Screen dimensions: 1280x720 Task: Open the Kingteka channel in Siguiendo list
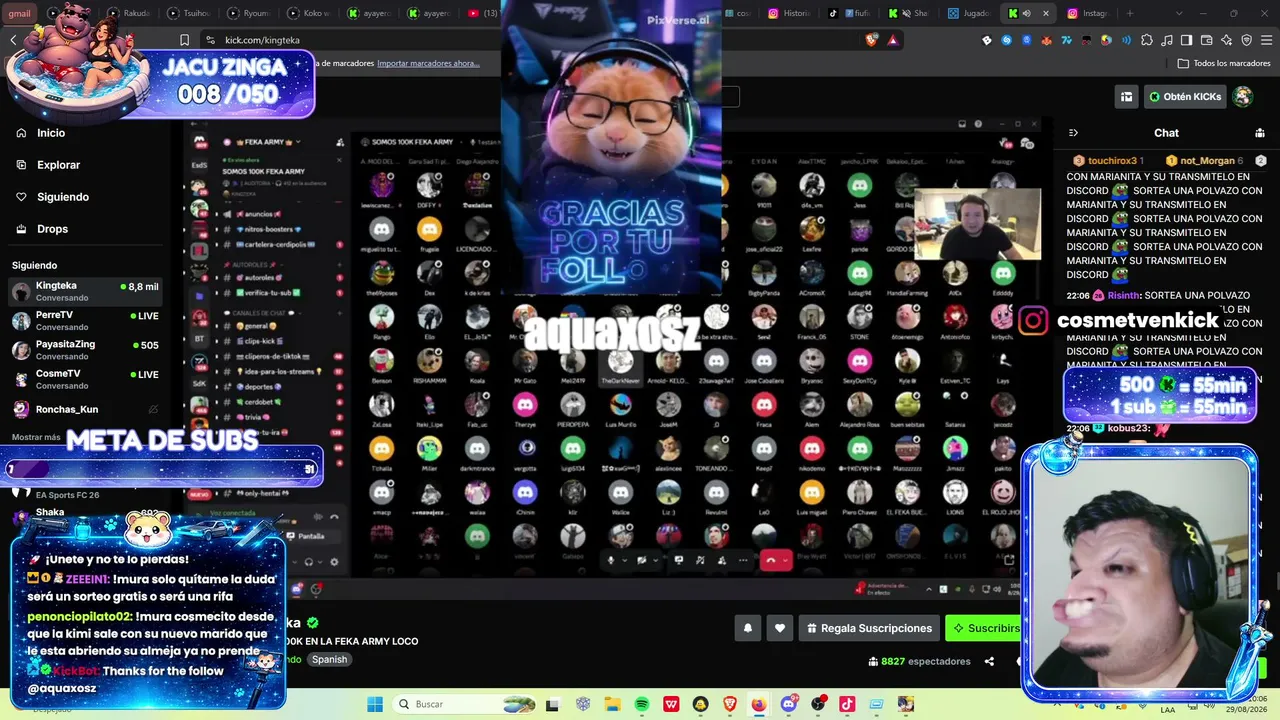coord(85,291)
